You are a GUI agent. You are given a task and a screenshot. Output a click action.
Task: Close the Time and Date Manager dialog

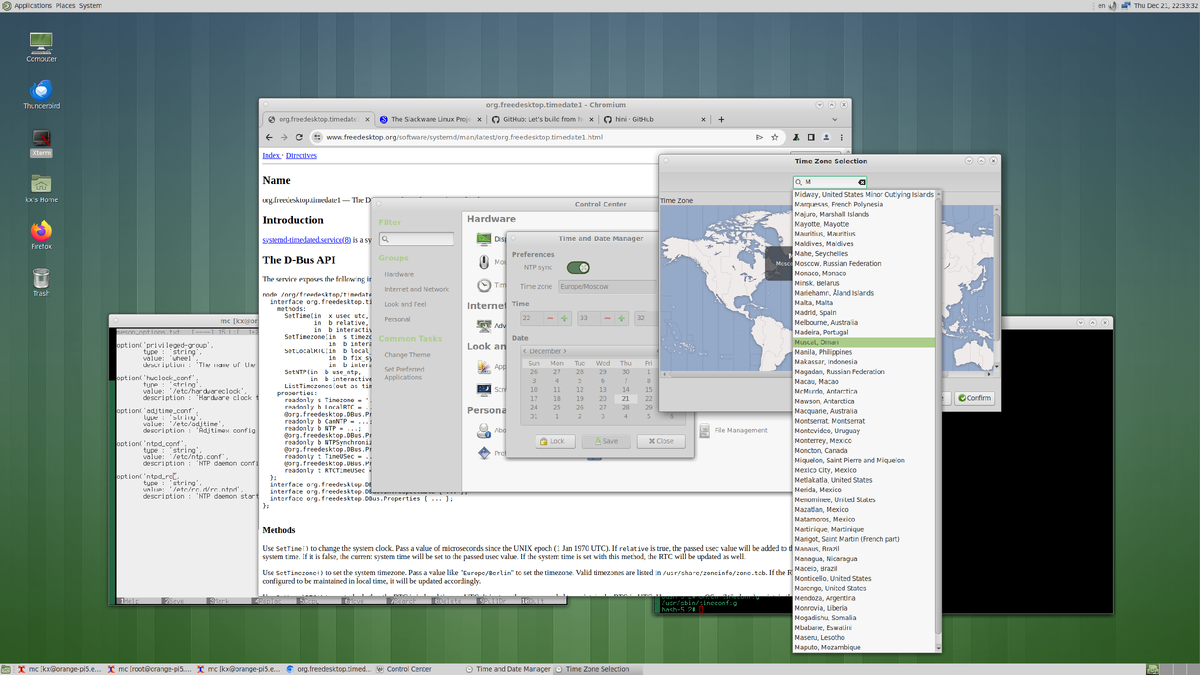660,441
